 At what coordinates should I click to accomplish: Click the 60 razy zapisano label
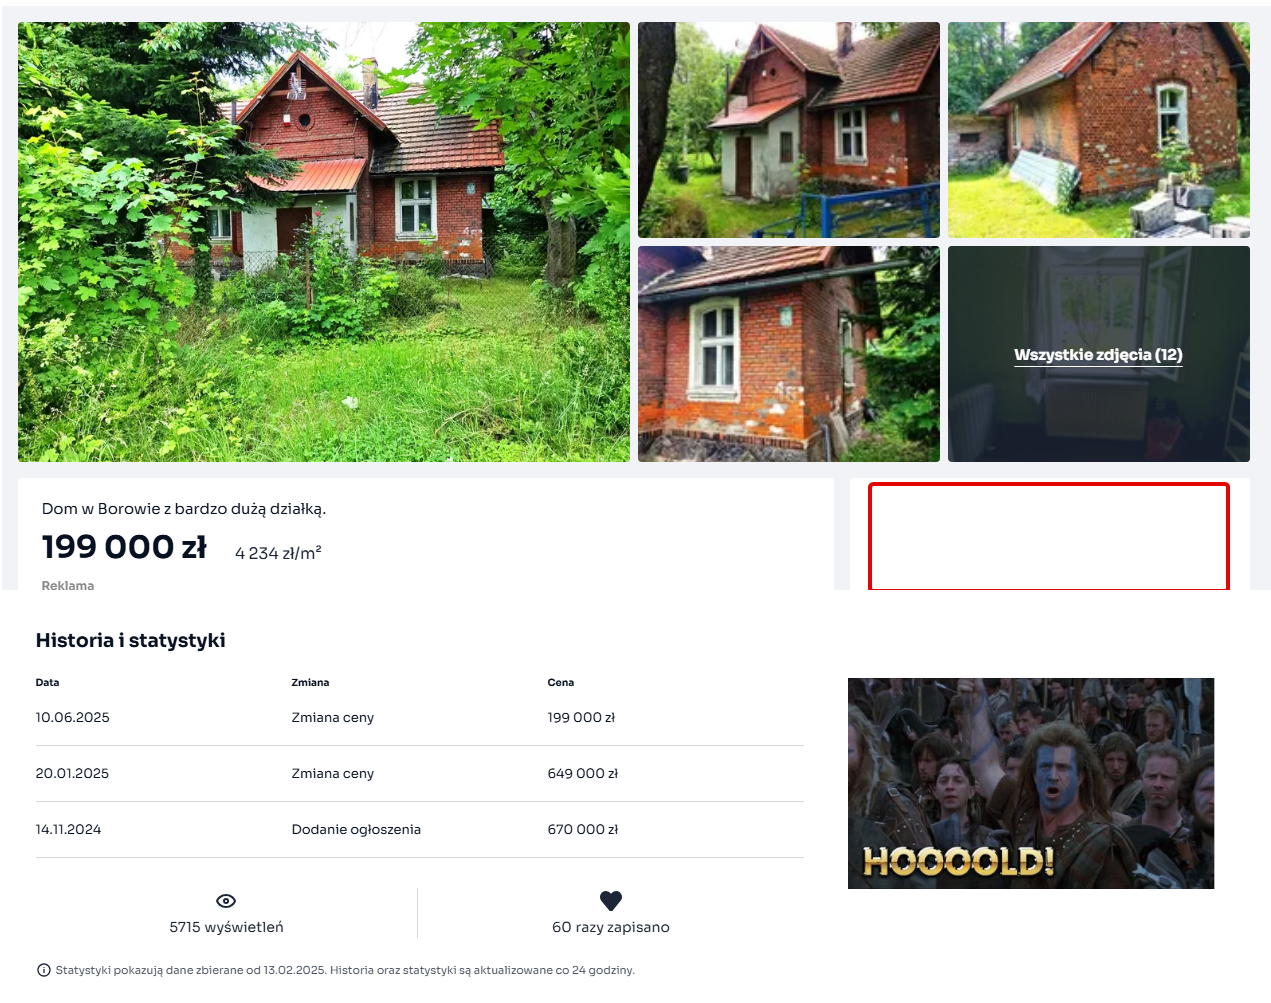coord(611,927)
